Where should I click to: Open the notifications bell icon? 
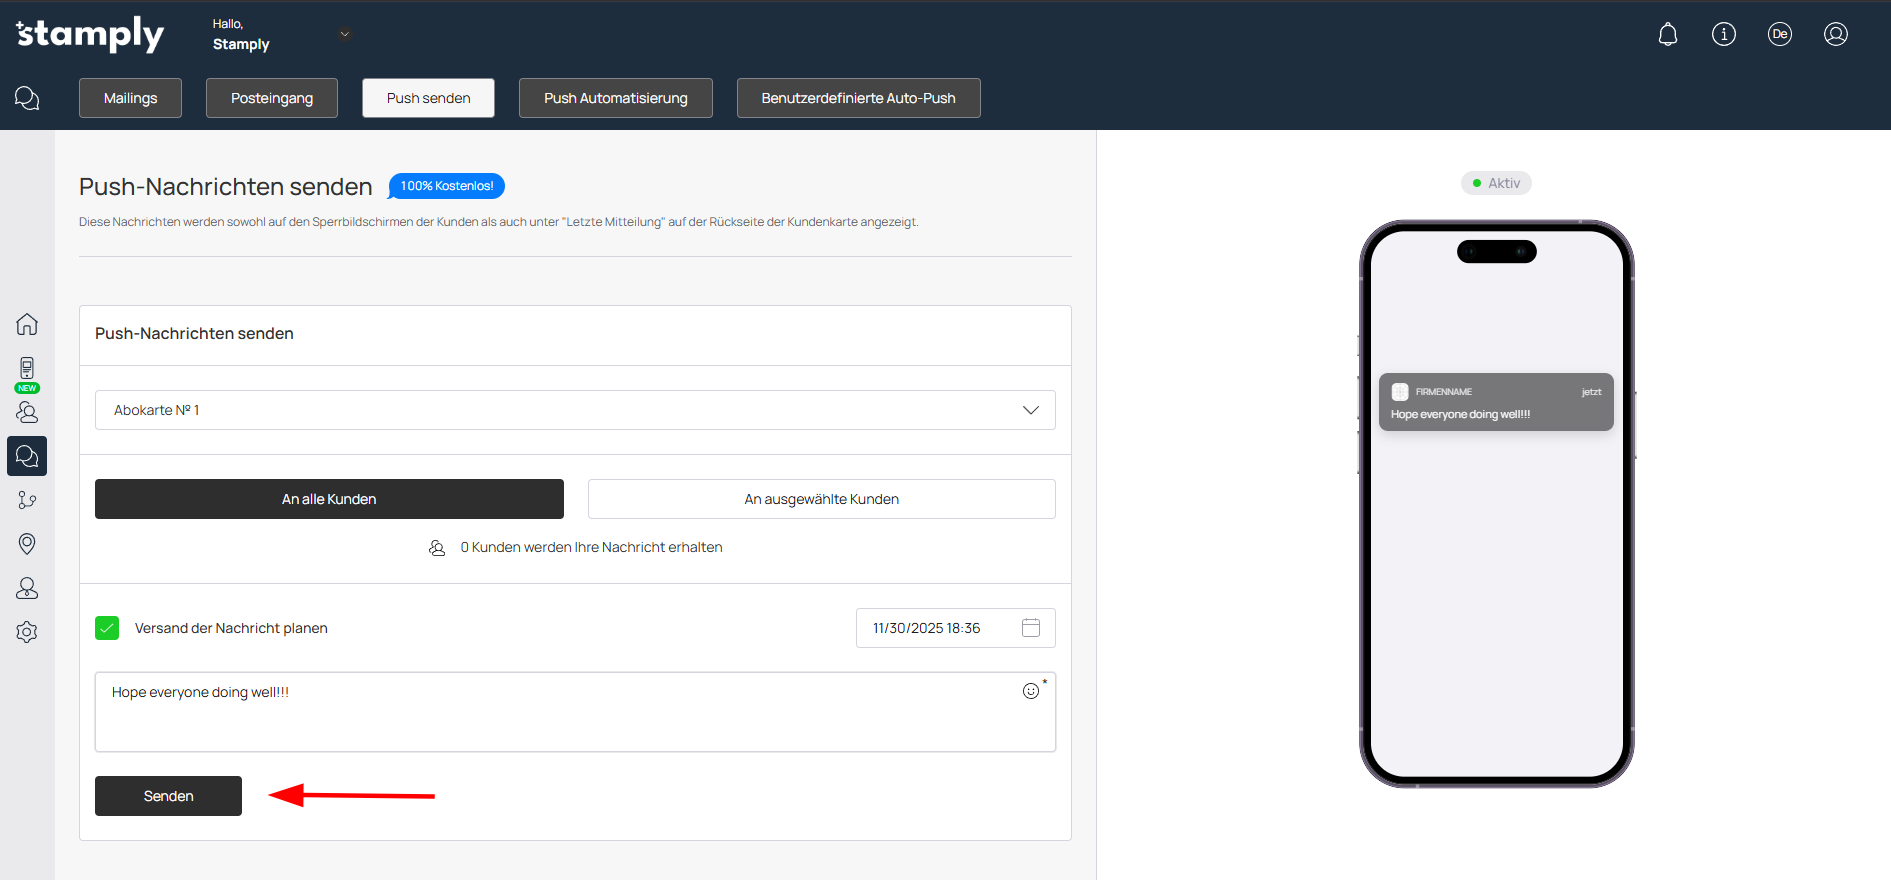tap(1667, 35)
